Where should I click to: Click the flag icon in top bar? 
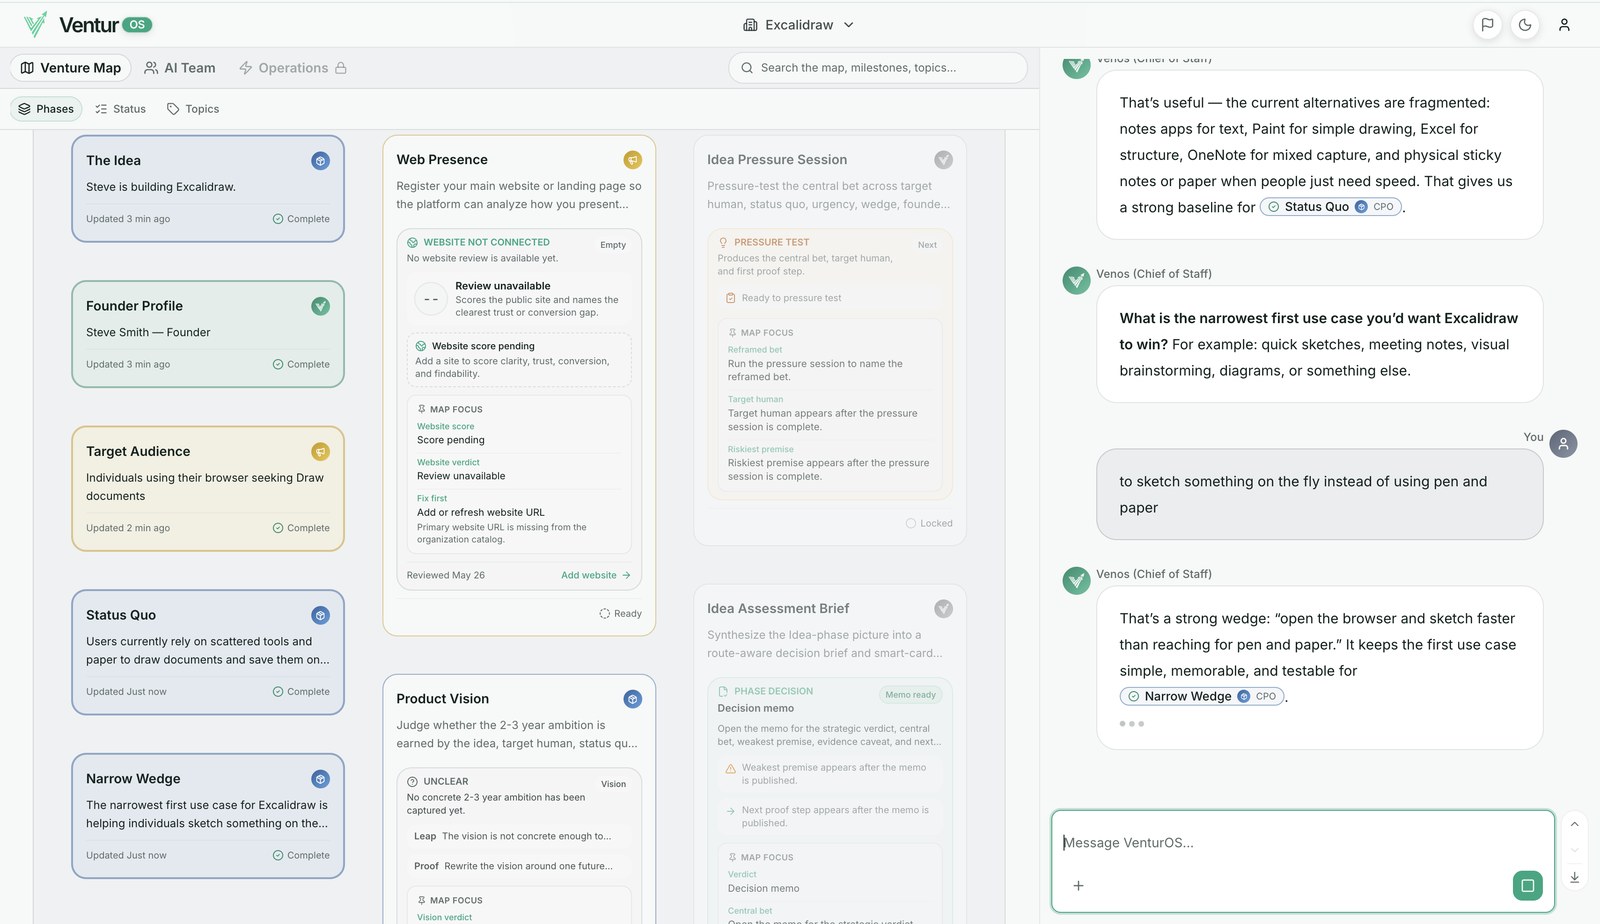pyautogui.click(x=1488, y=25)
